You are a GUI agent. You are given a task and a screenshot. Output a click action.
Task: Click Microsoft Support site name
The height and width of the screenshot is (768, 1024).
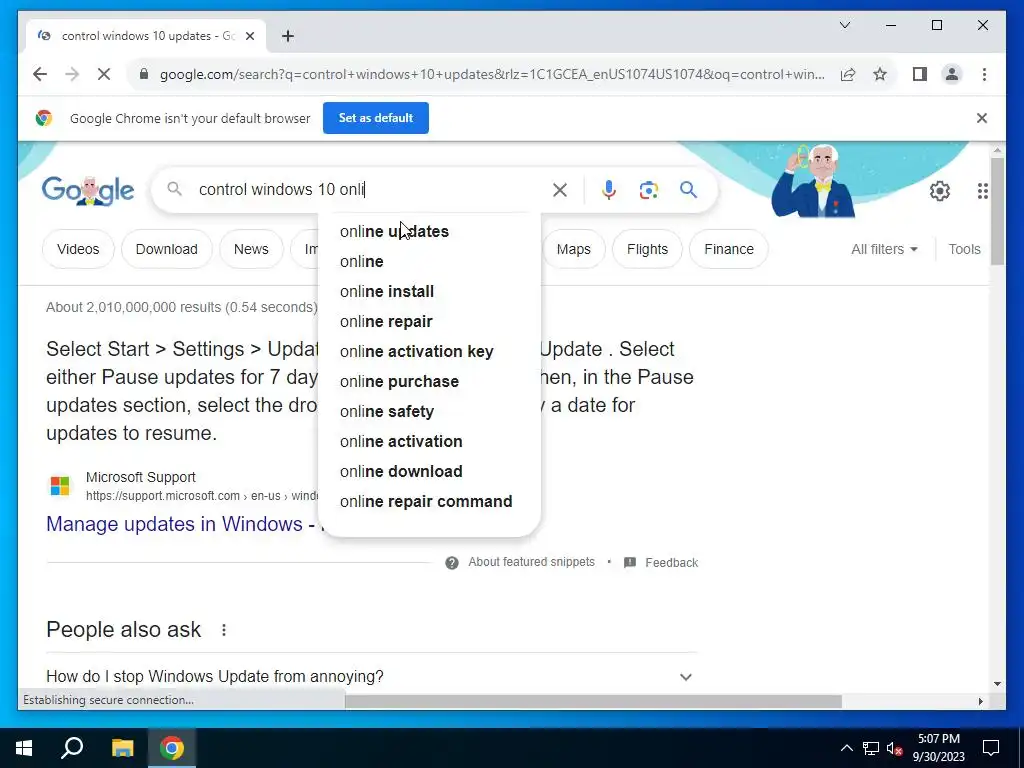[x=140, y=477]
